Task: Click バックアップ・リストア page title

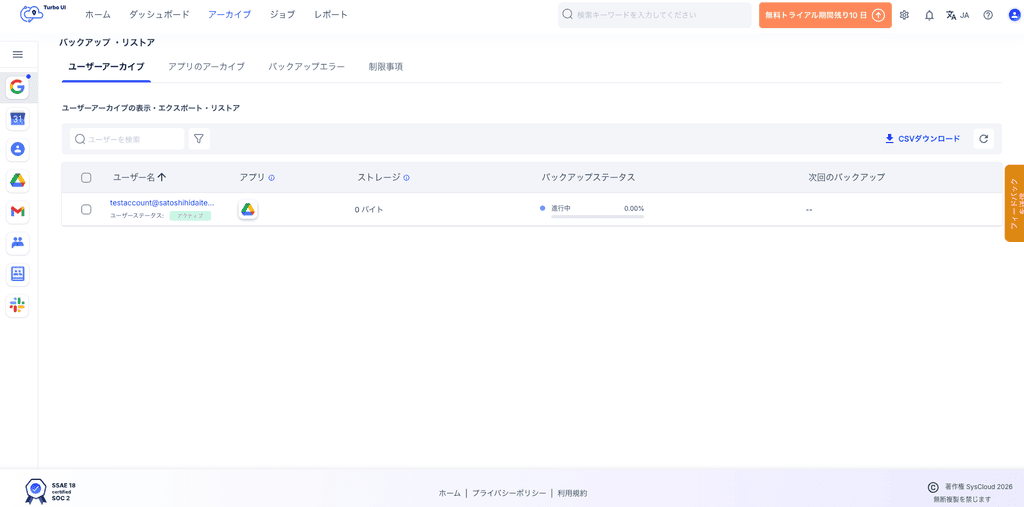Action: click(107, 42)
